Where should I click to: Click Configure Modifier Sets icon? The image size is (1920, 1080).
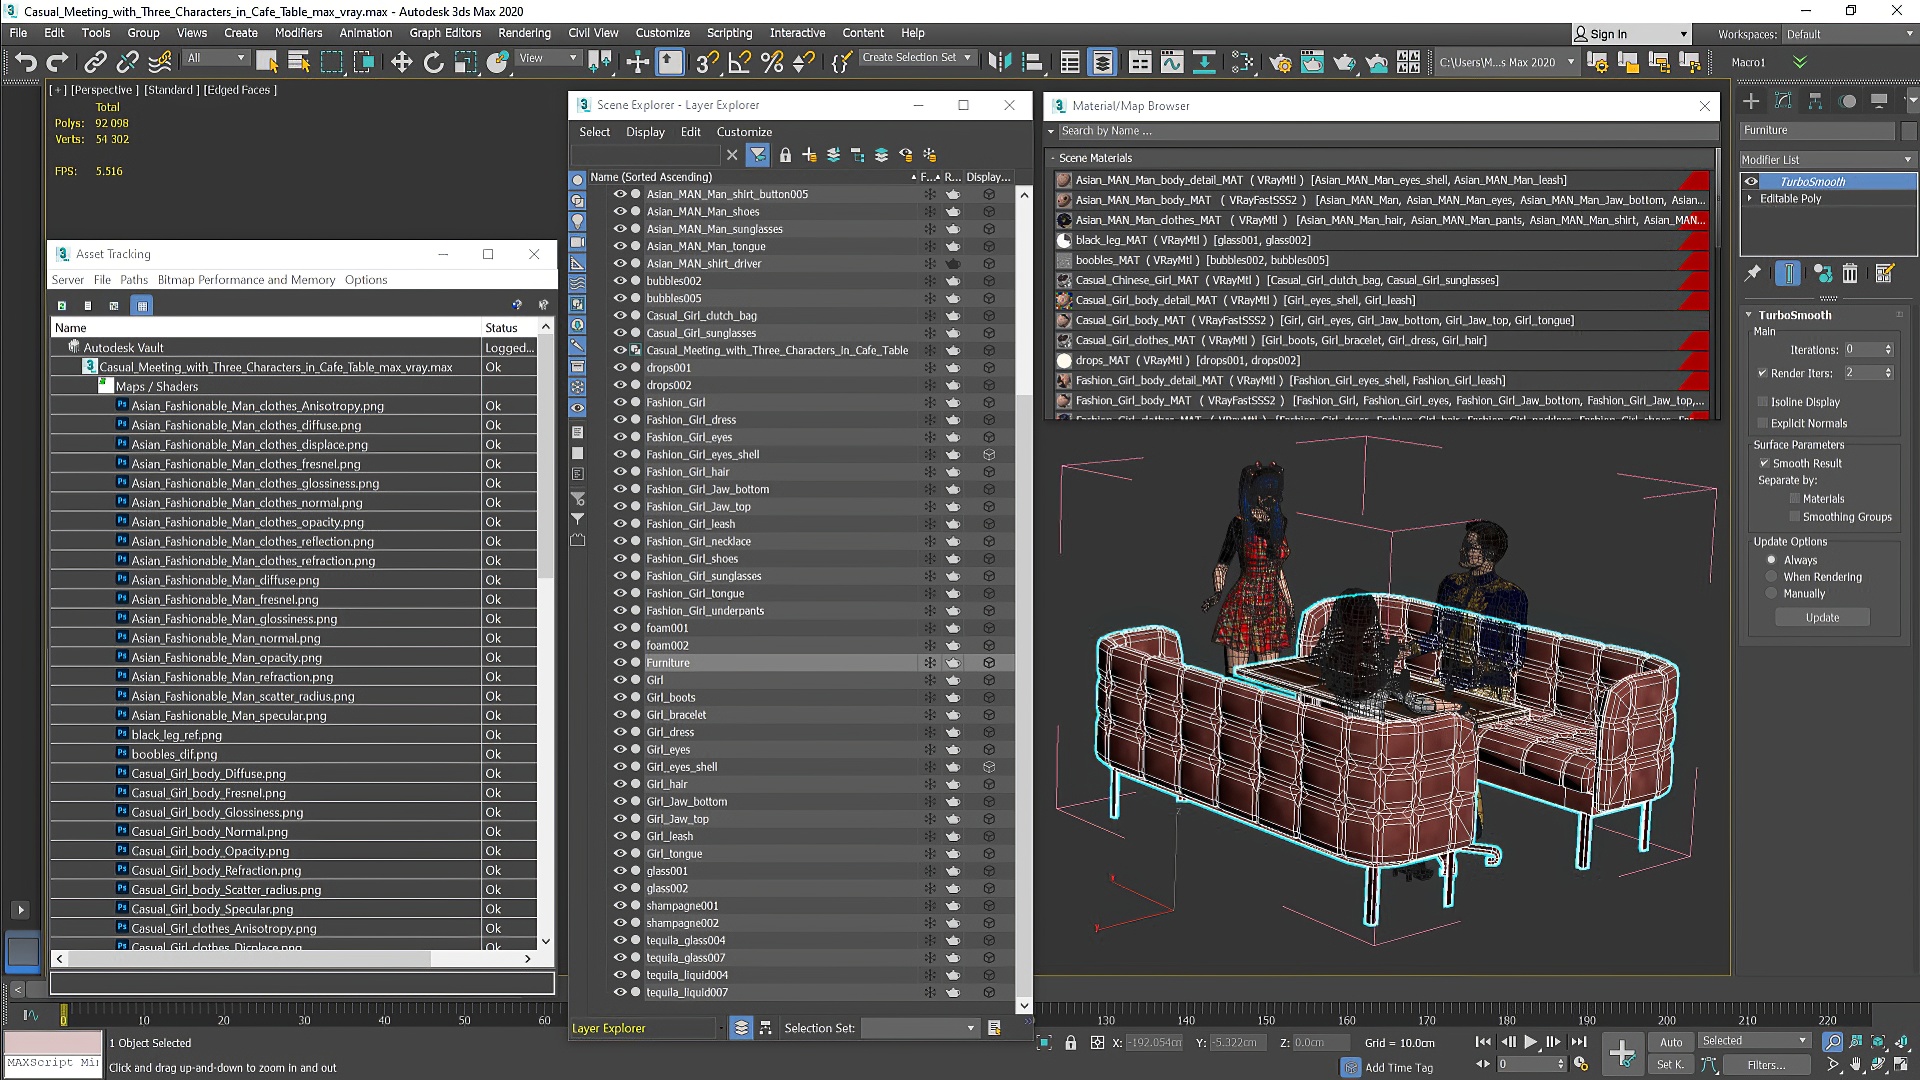point(1885,273)
